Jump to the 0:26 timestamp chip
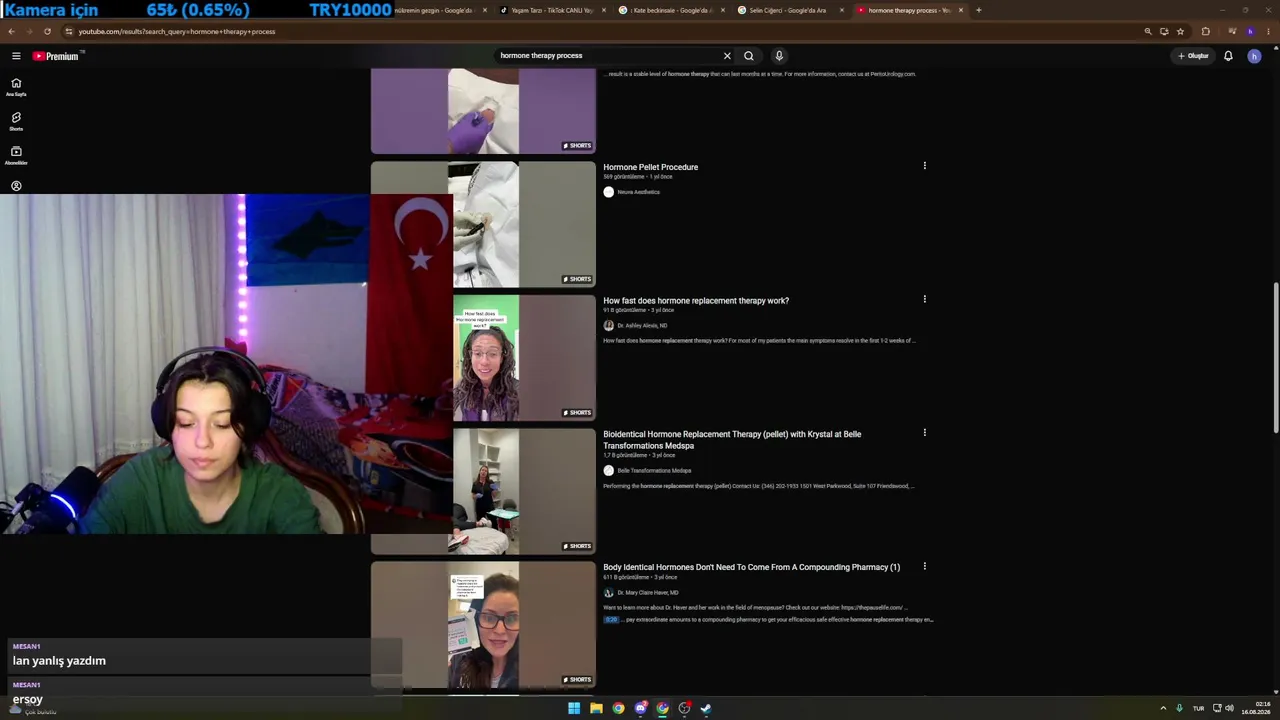Viewport: 1280px width, 720px height. [611, 619]
